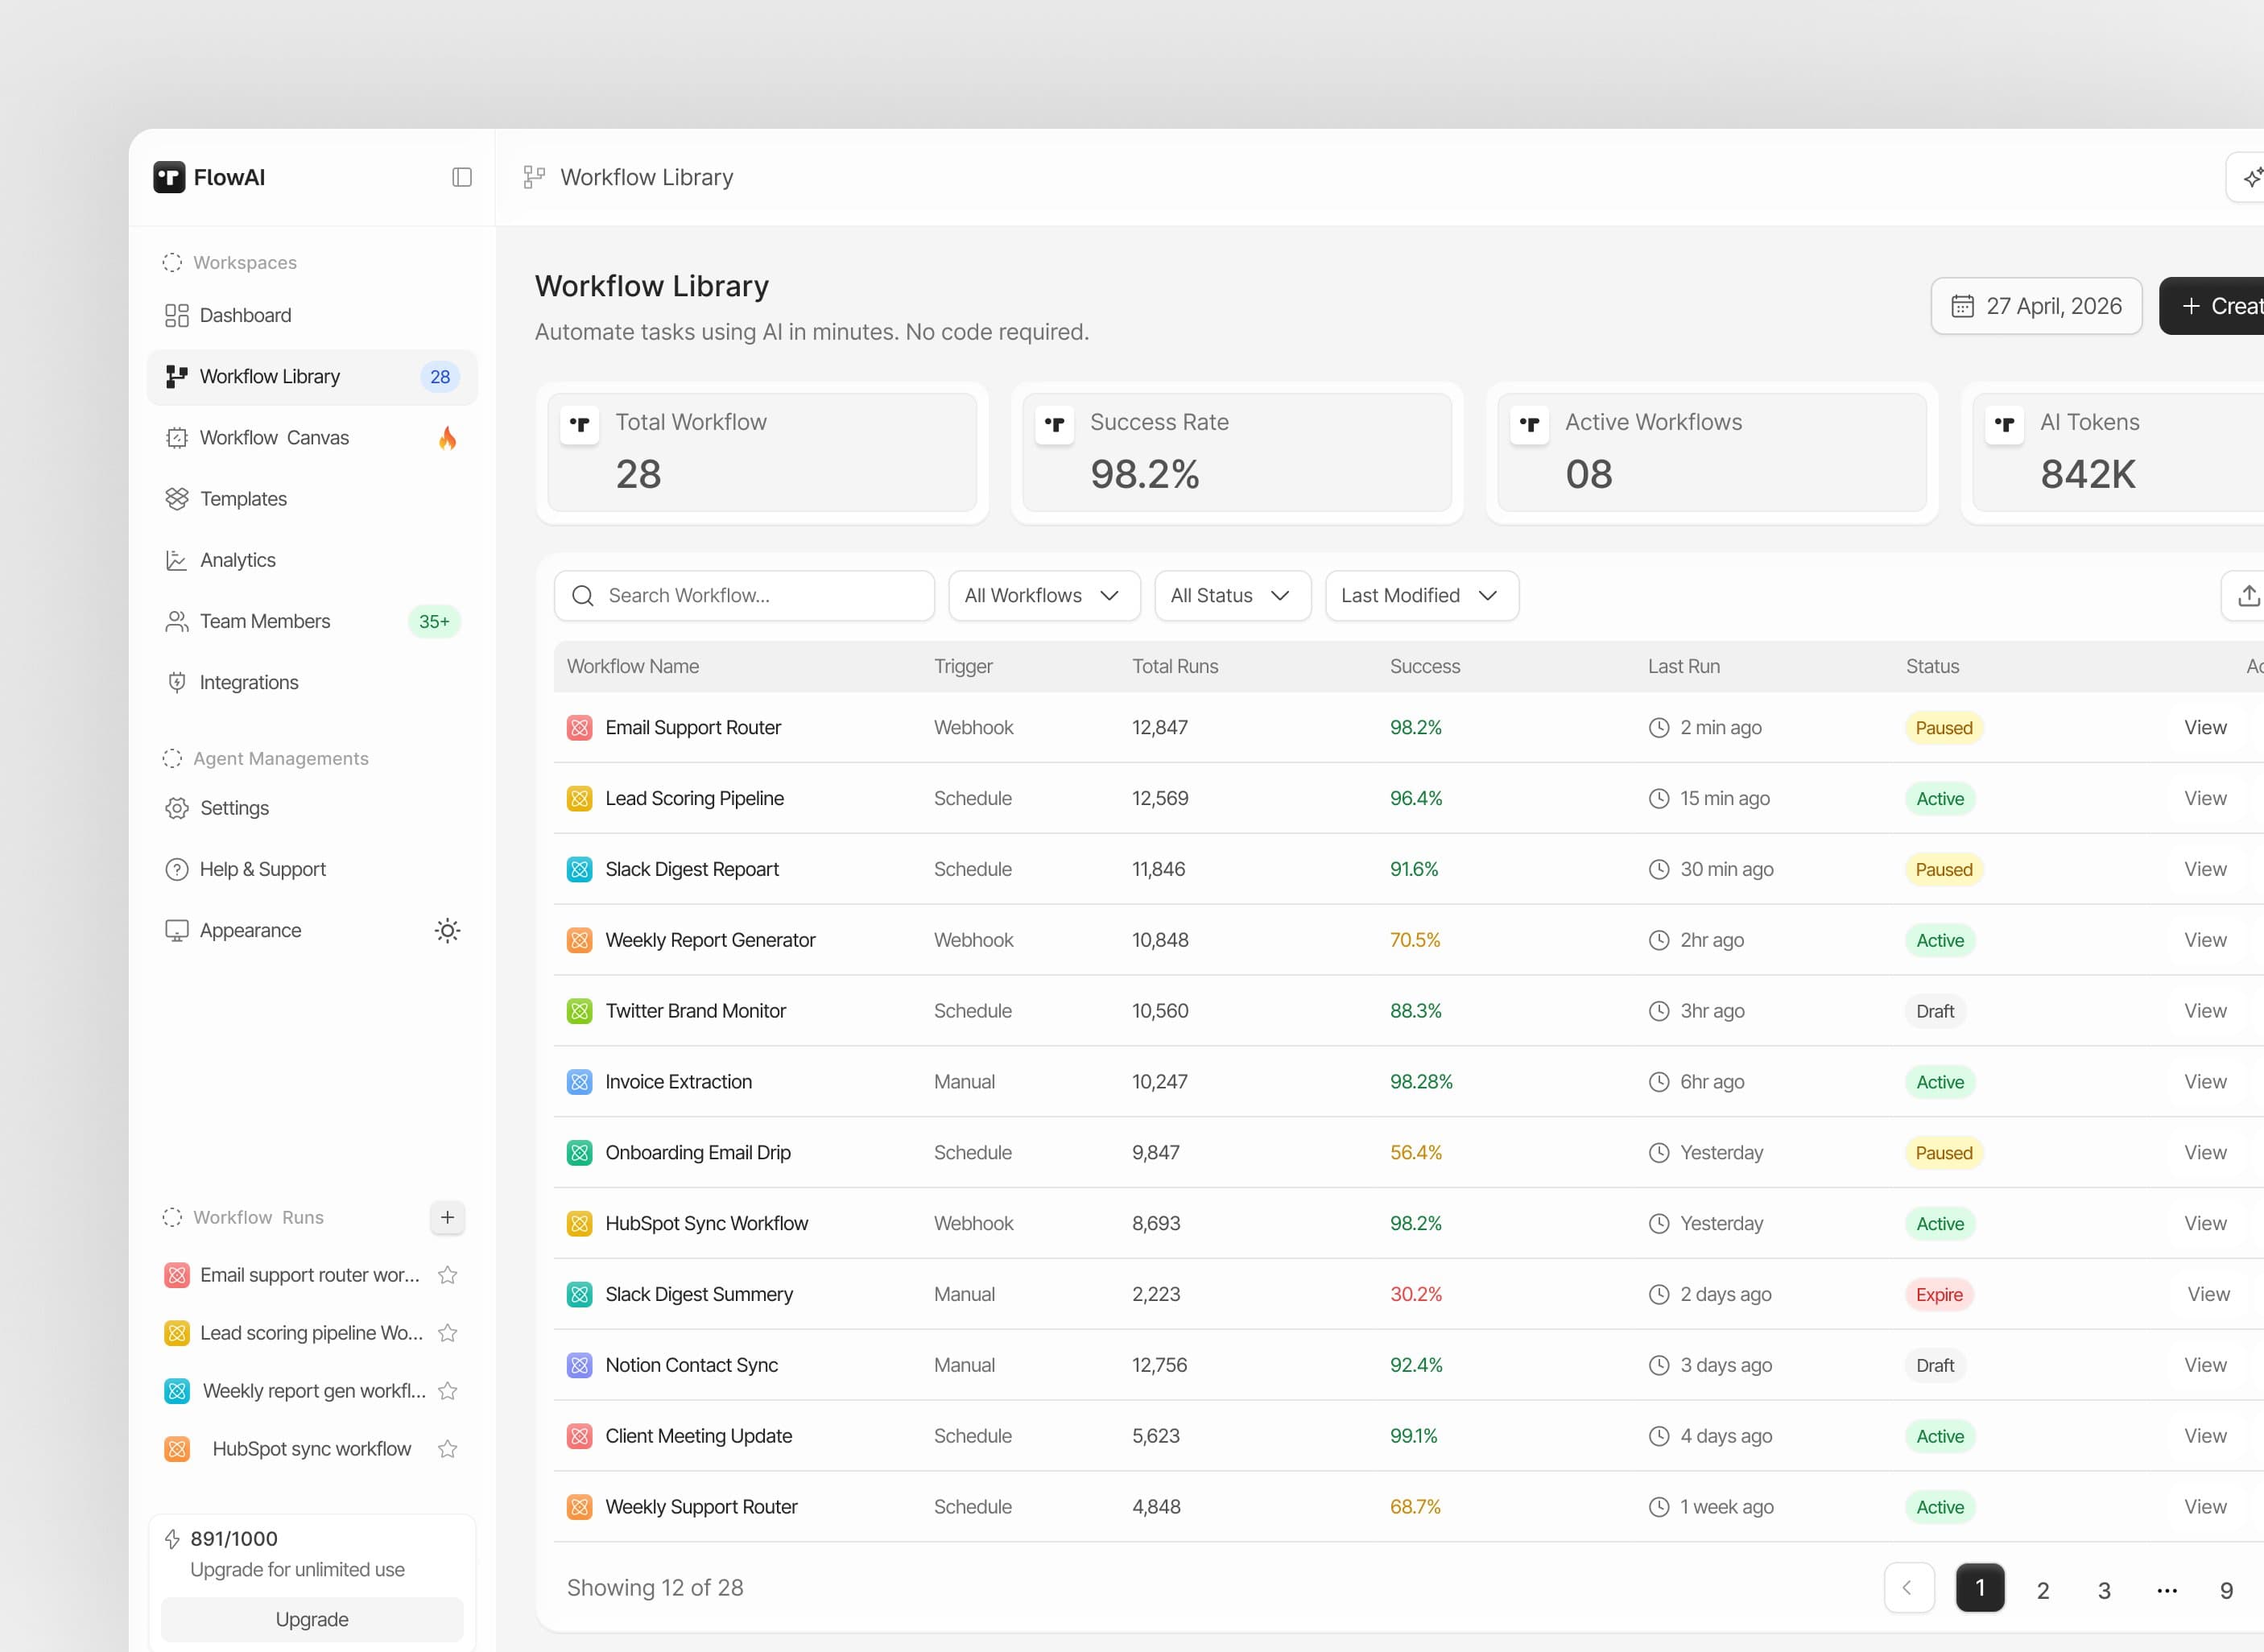View the Weekly Report Generator workflow
The height and width of the screenshot is (1652, 2264).
pyautogui.click(x=2205, y=940)
